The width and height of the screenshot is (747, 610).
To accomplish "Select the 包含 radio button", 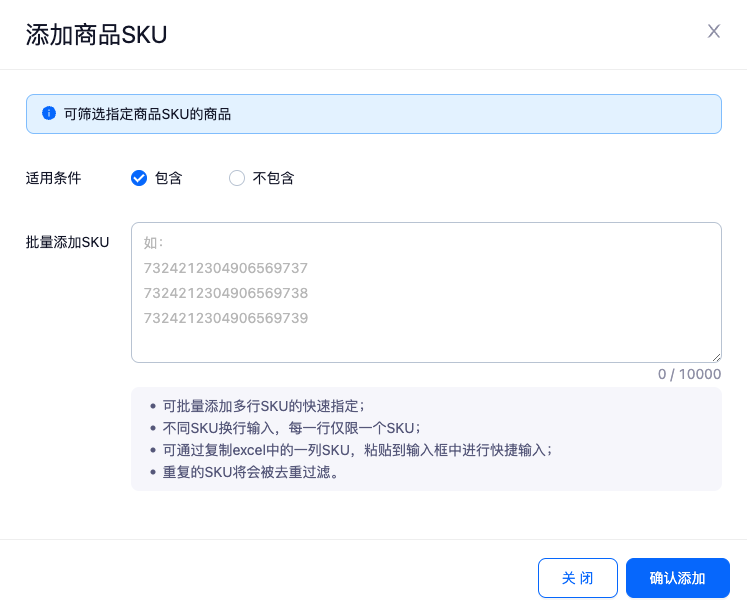I will click(x=139, y=178).
